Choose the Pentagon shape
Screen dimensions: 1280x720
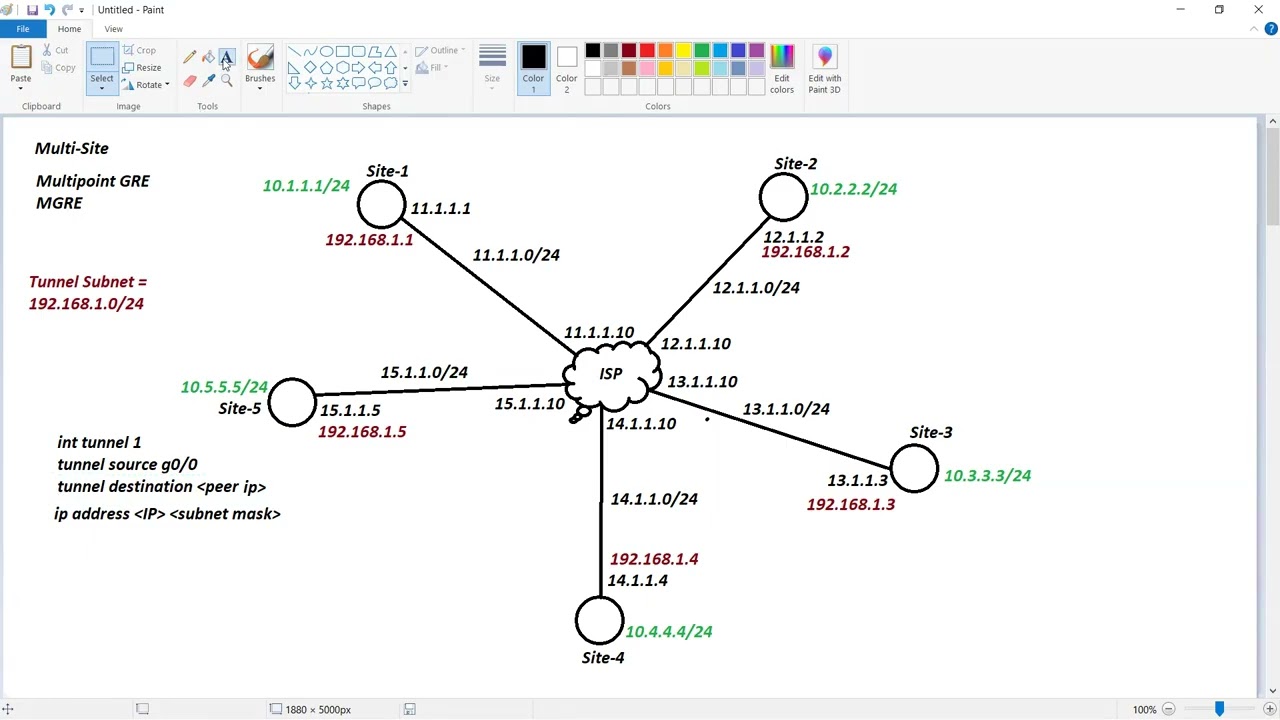pyautogui.click(x=327, y=67)
